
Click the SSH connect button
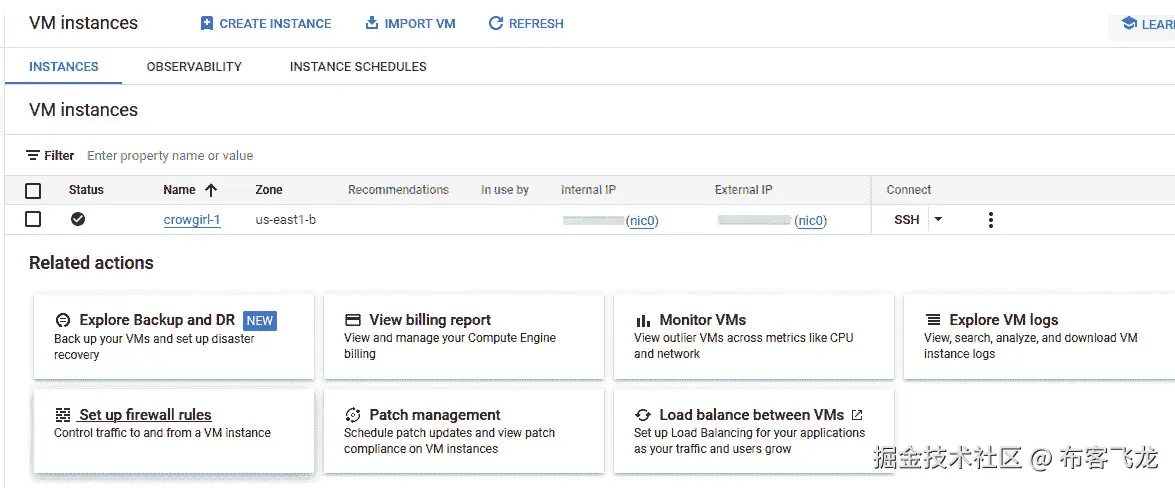(906, 220)
